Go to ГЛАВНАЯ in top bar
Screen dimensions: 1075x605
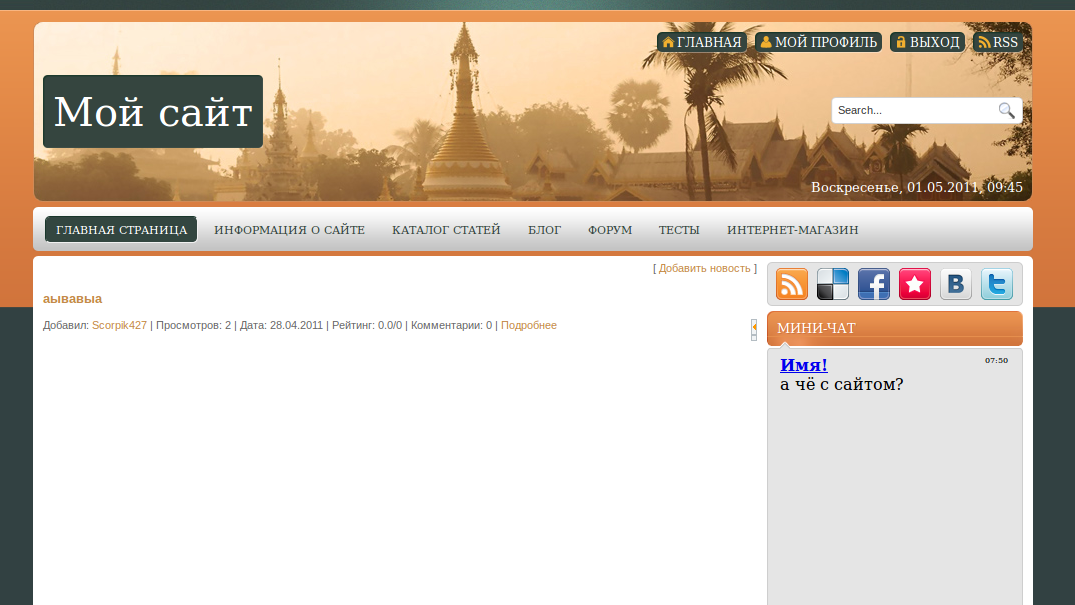[x=702, y=42]
